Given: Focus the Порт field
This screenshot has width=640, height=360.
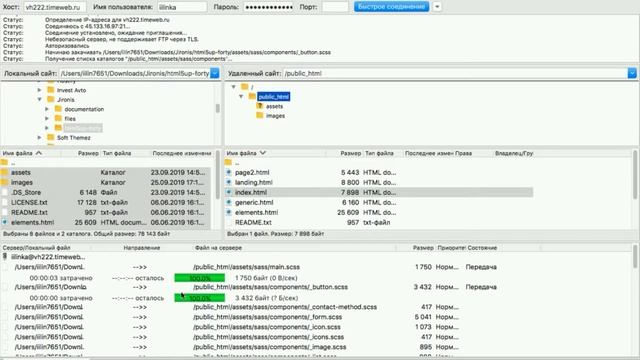Looking at the screenshot, I should 335,7.
